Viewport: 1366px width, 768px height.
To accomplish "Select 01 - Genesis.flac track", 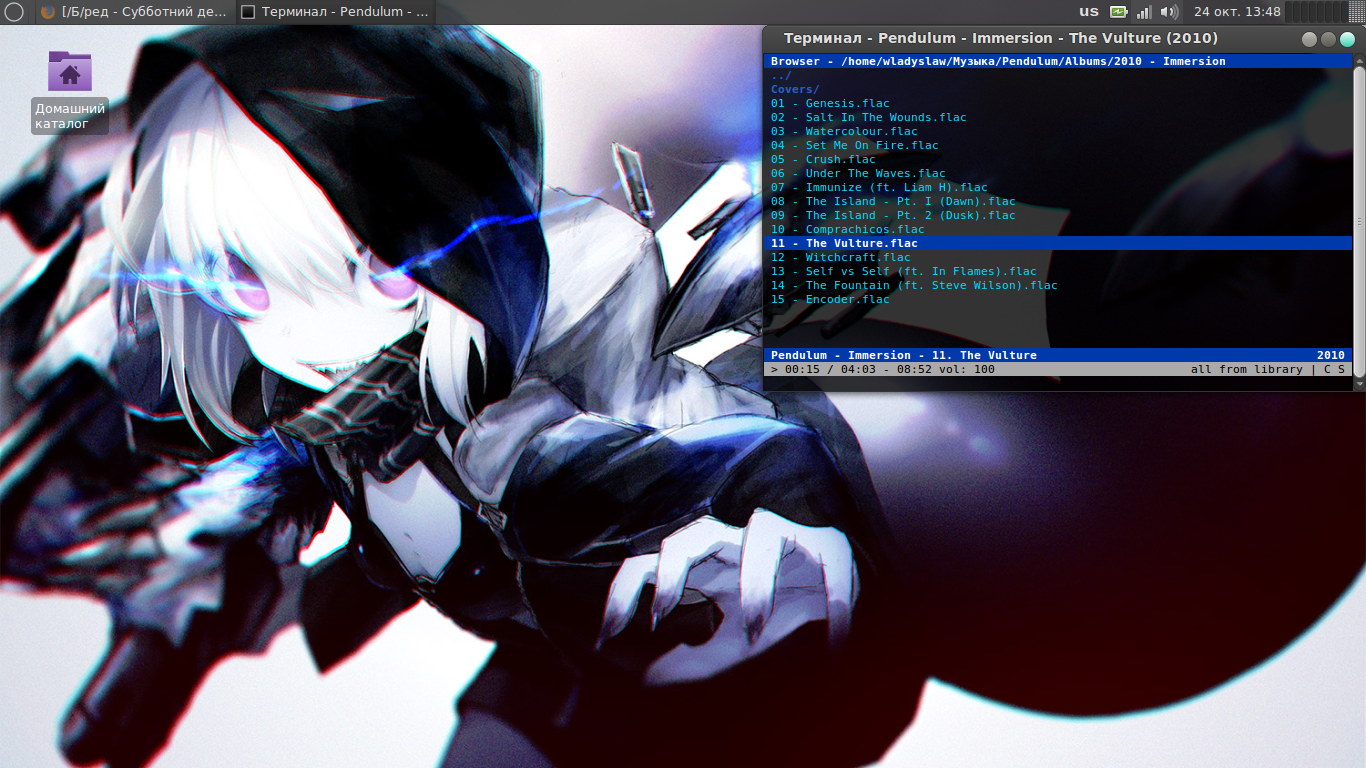I will [830, 103].
